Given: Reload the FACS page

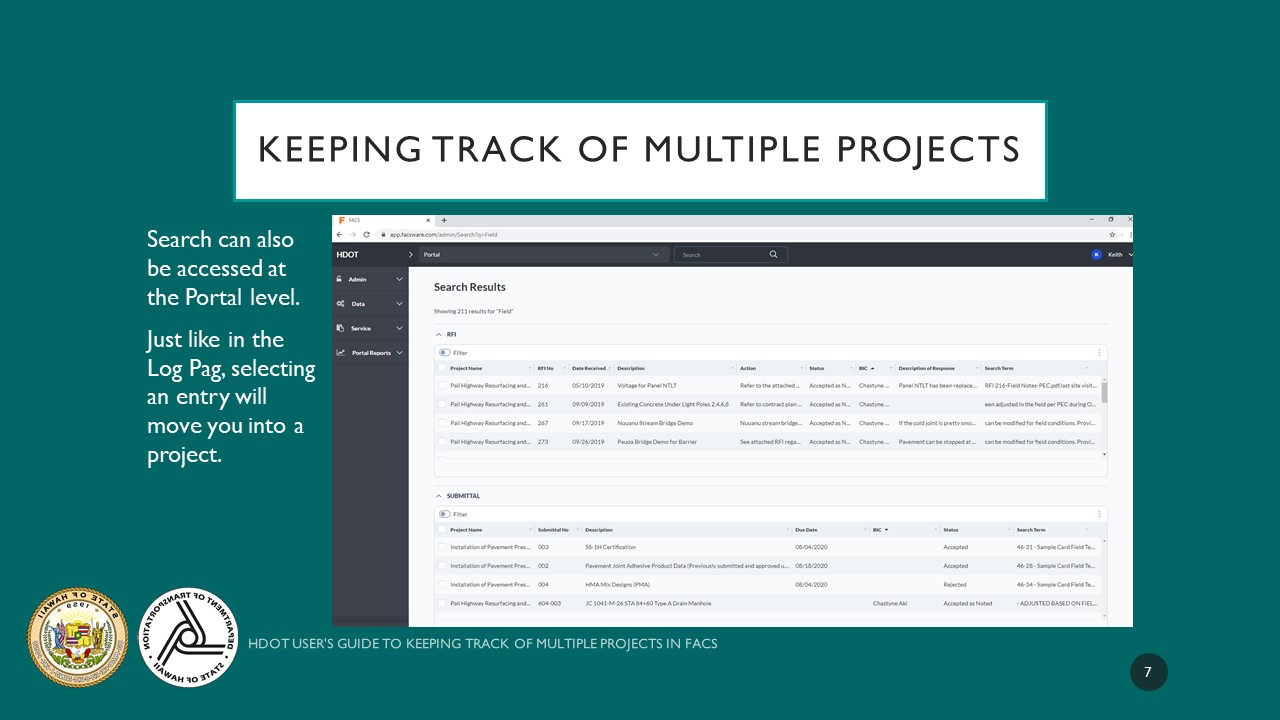Looking at the screenshot, I should pos(366,234).
